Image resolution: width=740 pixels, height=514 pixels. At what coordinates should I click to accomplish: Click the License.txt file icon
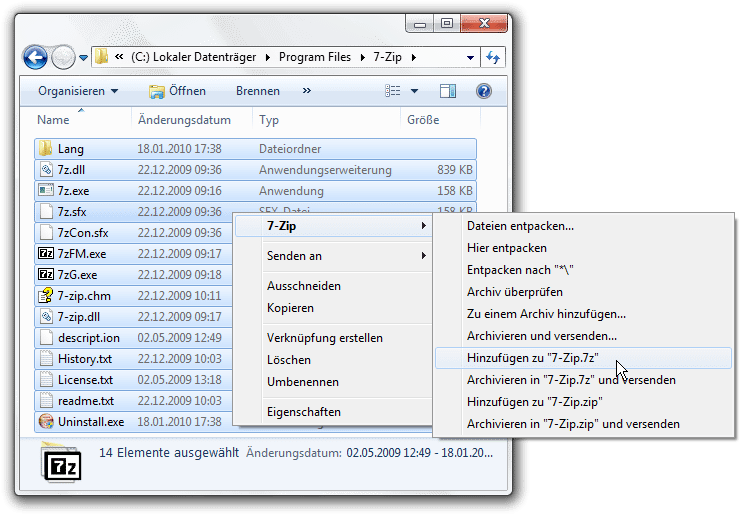click(x=46, y=379)
